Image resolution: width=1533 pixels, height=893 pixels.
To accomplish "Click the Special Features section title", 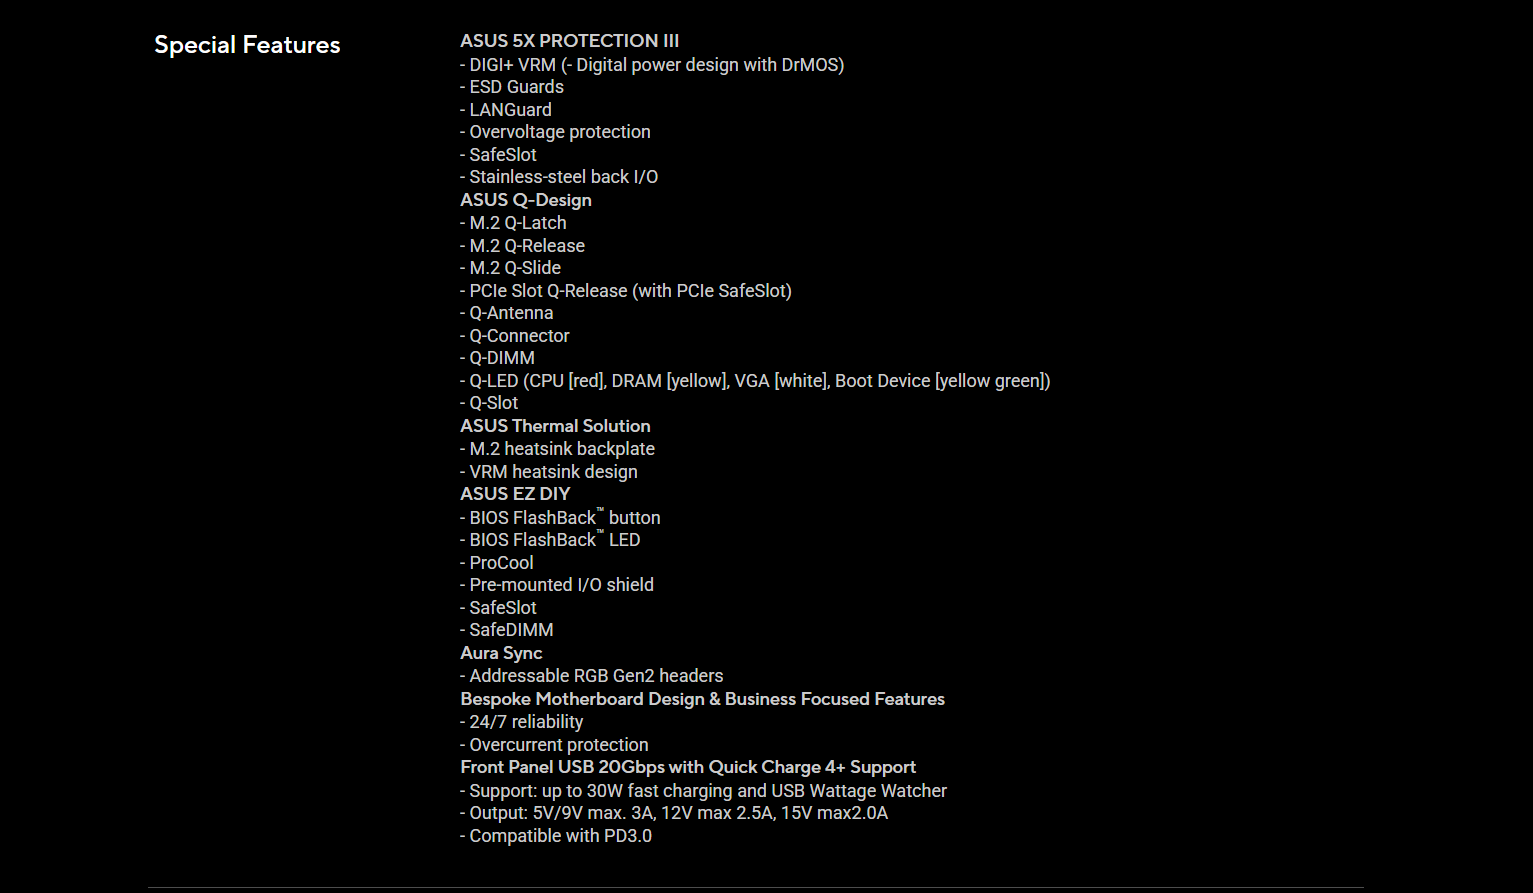I will 247,45.
